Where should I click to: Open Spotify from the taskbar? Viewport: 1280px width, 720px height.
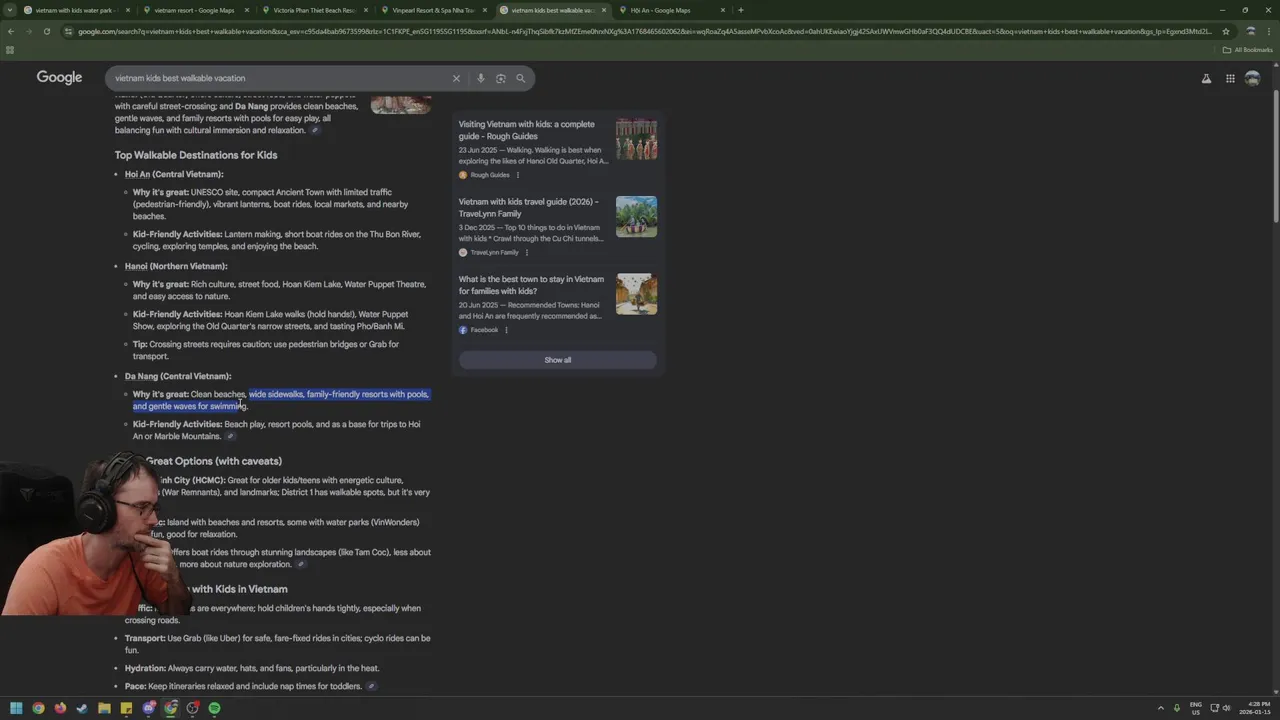point(214,708)
